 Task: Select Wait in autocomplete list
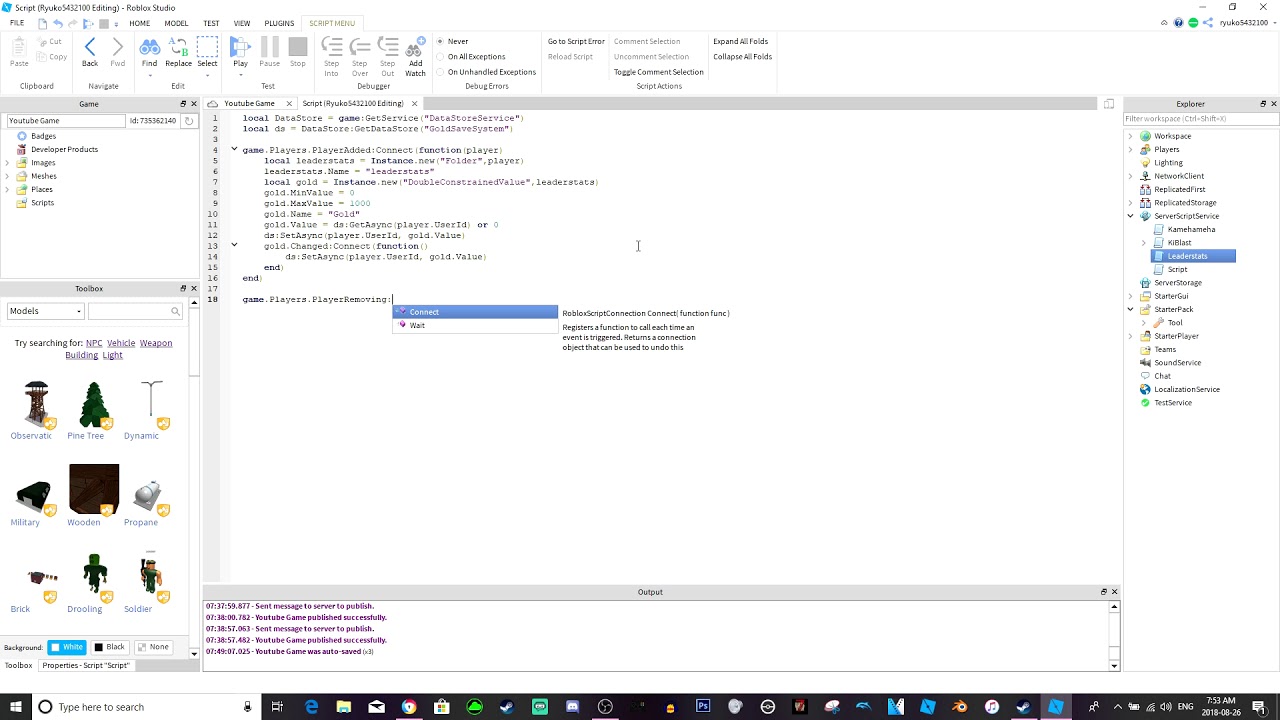pyautogui.click(x=475, y=325)
